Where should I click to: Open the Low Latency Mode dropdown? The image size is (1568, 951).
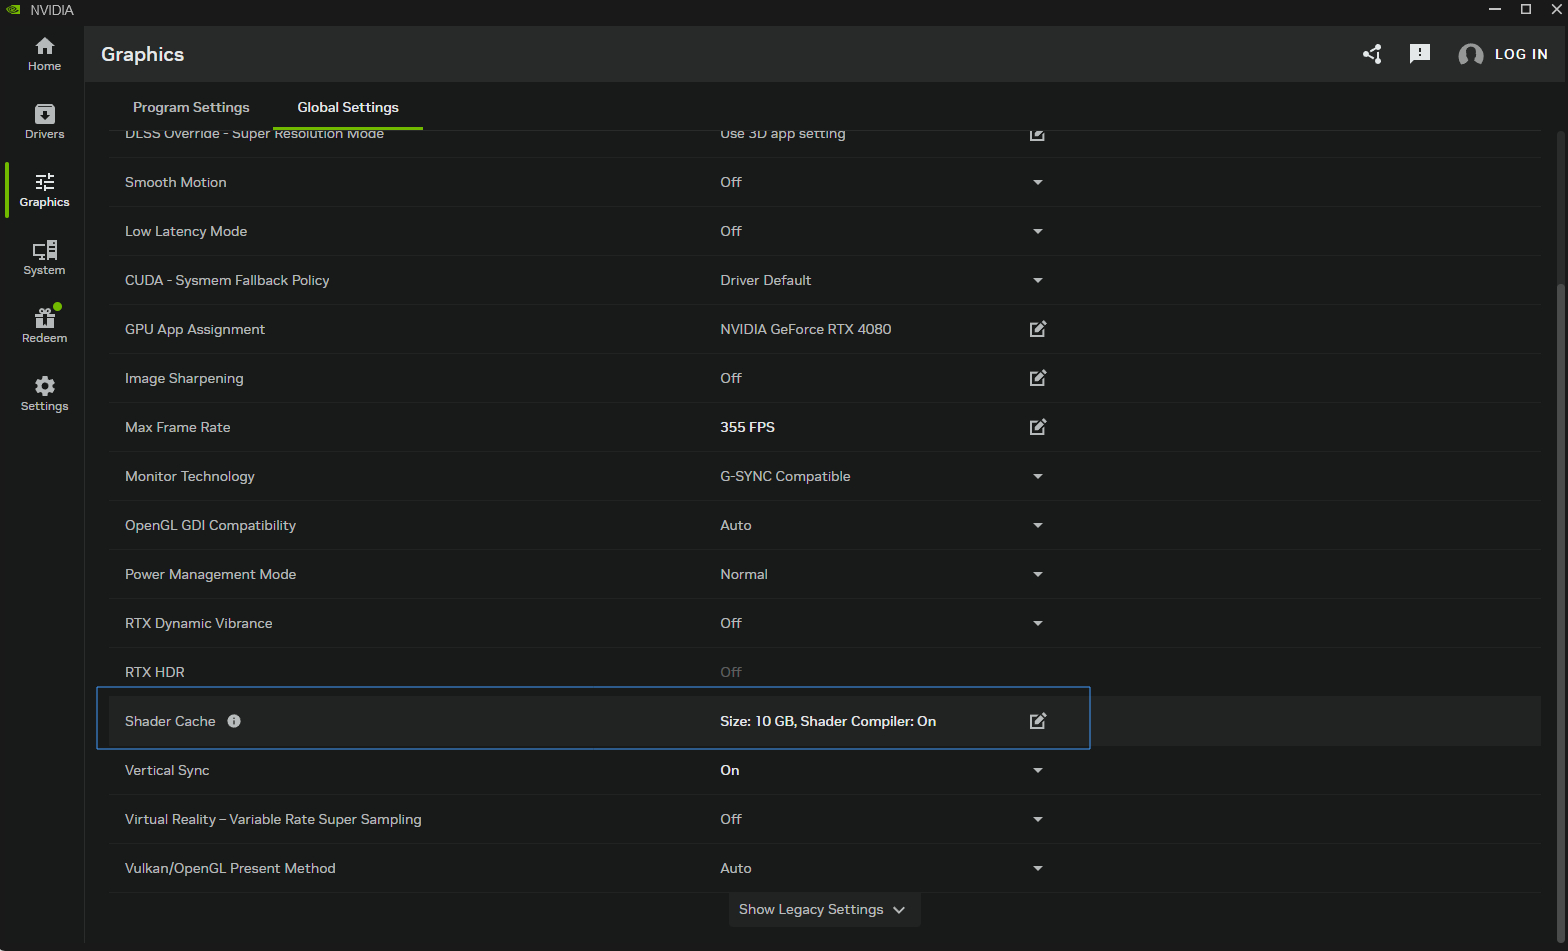[1038, 231]
